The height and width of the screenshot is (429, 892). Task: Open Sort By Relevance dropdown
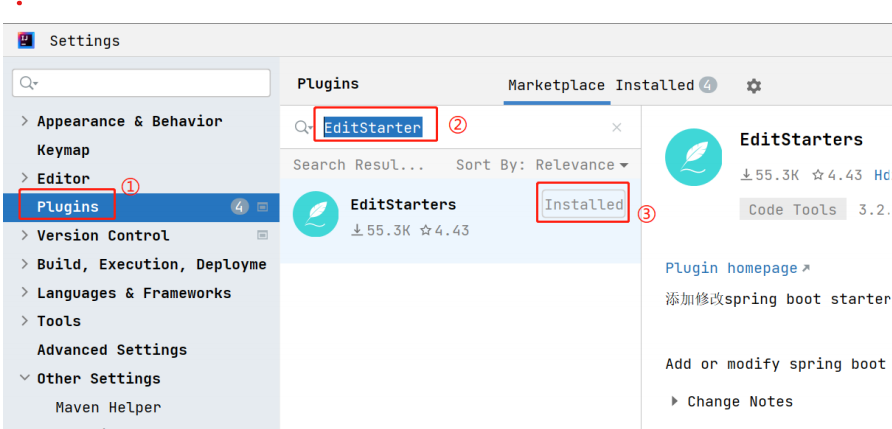pyautogui.click(x=542, y=165)
